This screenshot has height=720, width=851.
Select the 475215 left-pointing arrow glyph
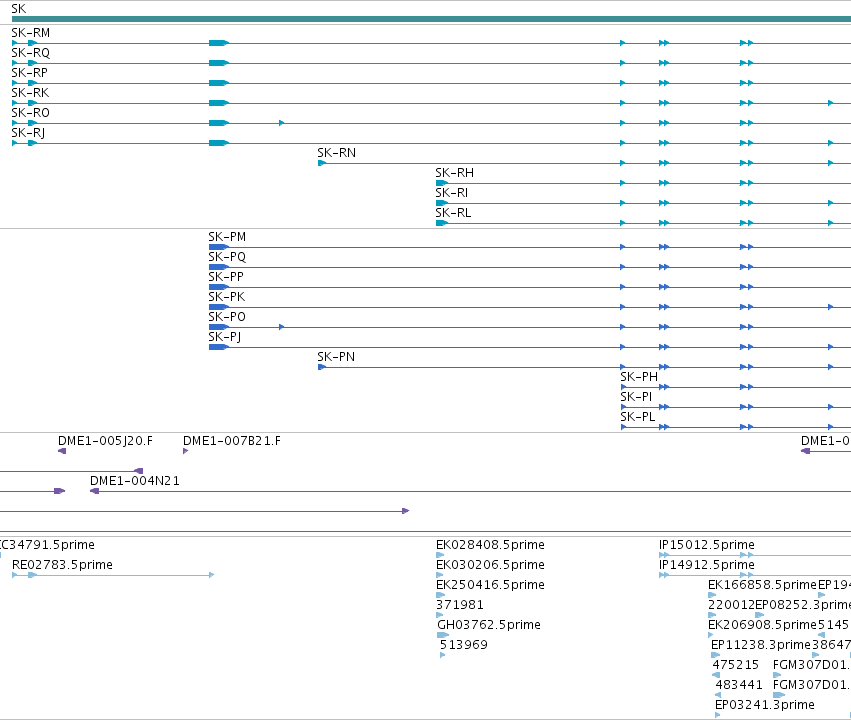tap(716, 675)
